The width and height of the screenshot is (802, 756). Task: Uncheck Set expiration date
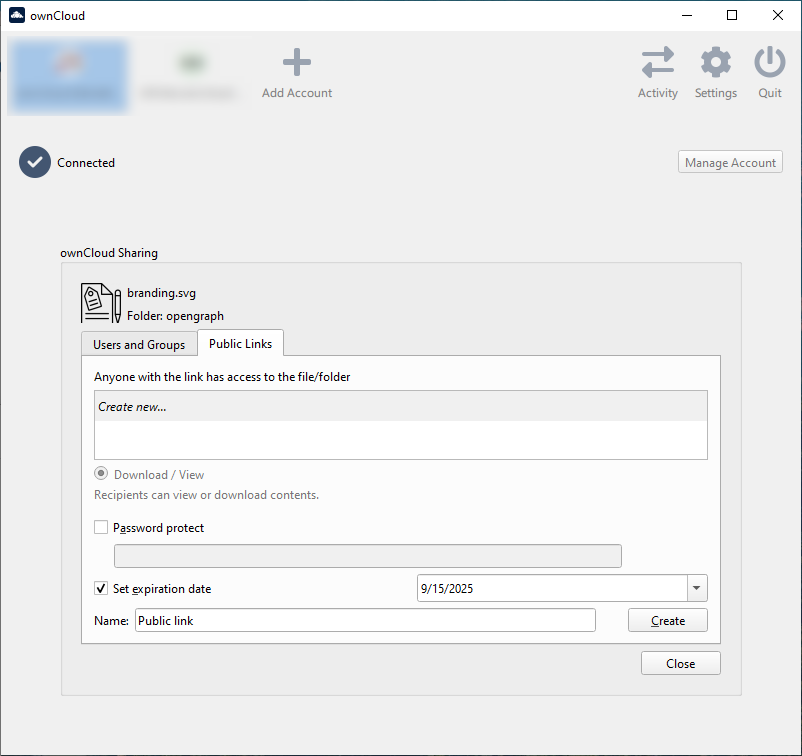point(101,589)
